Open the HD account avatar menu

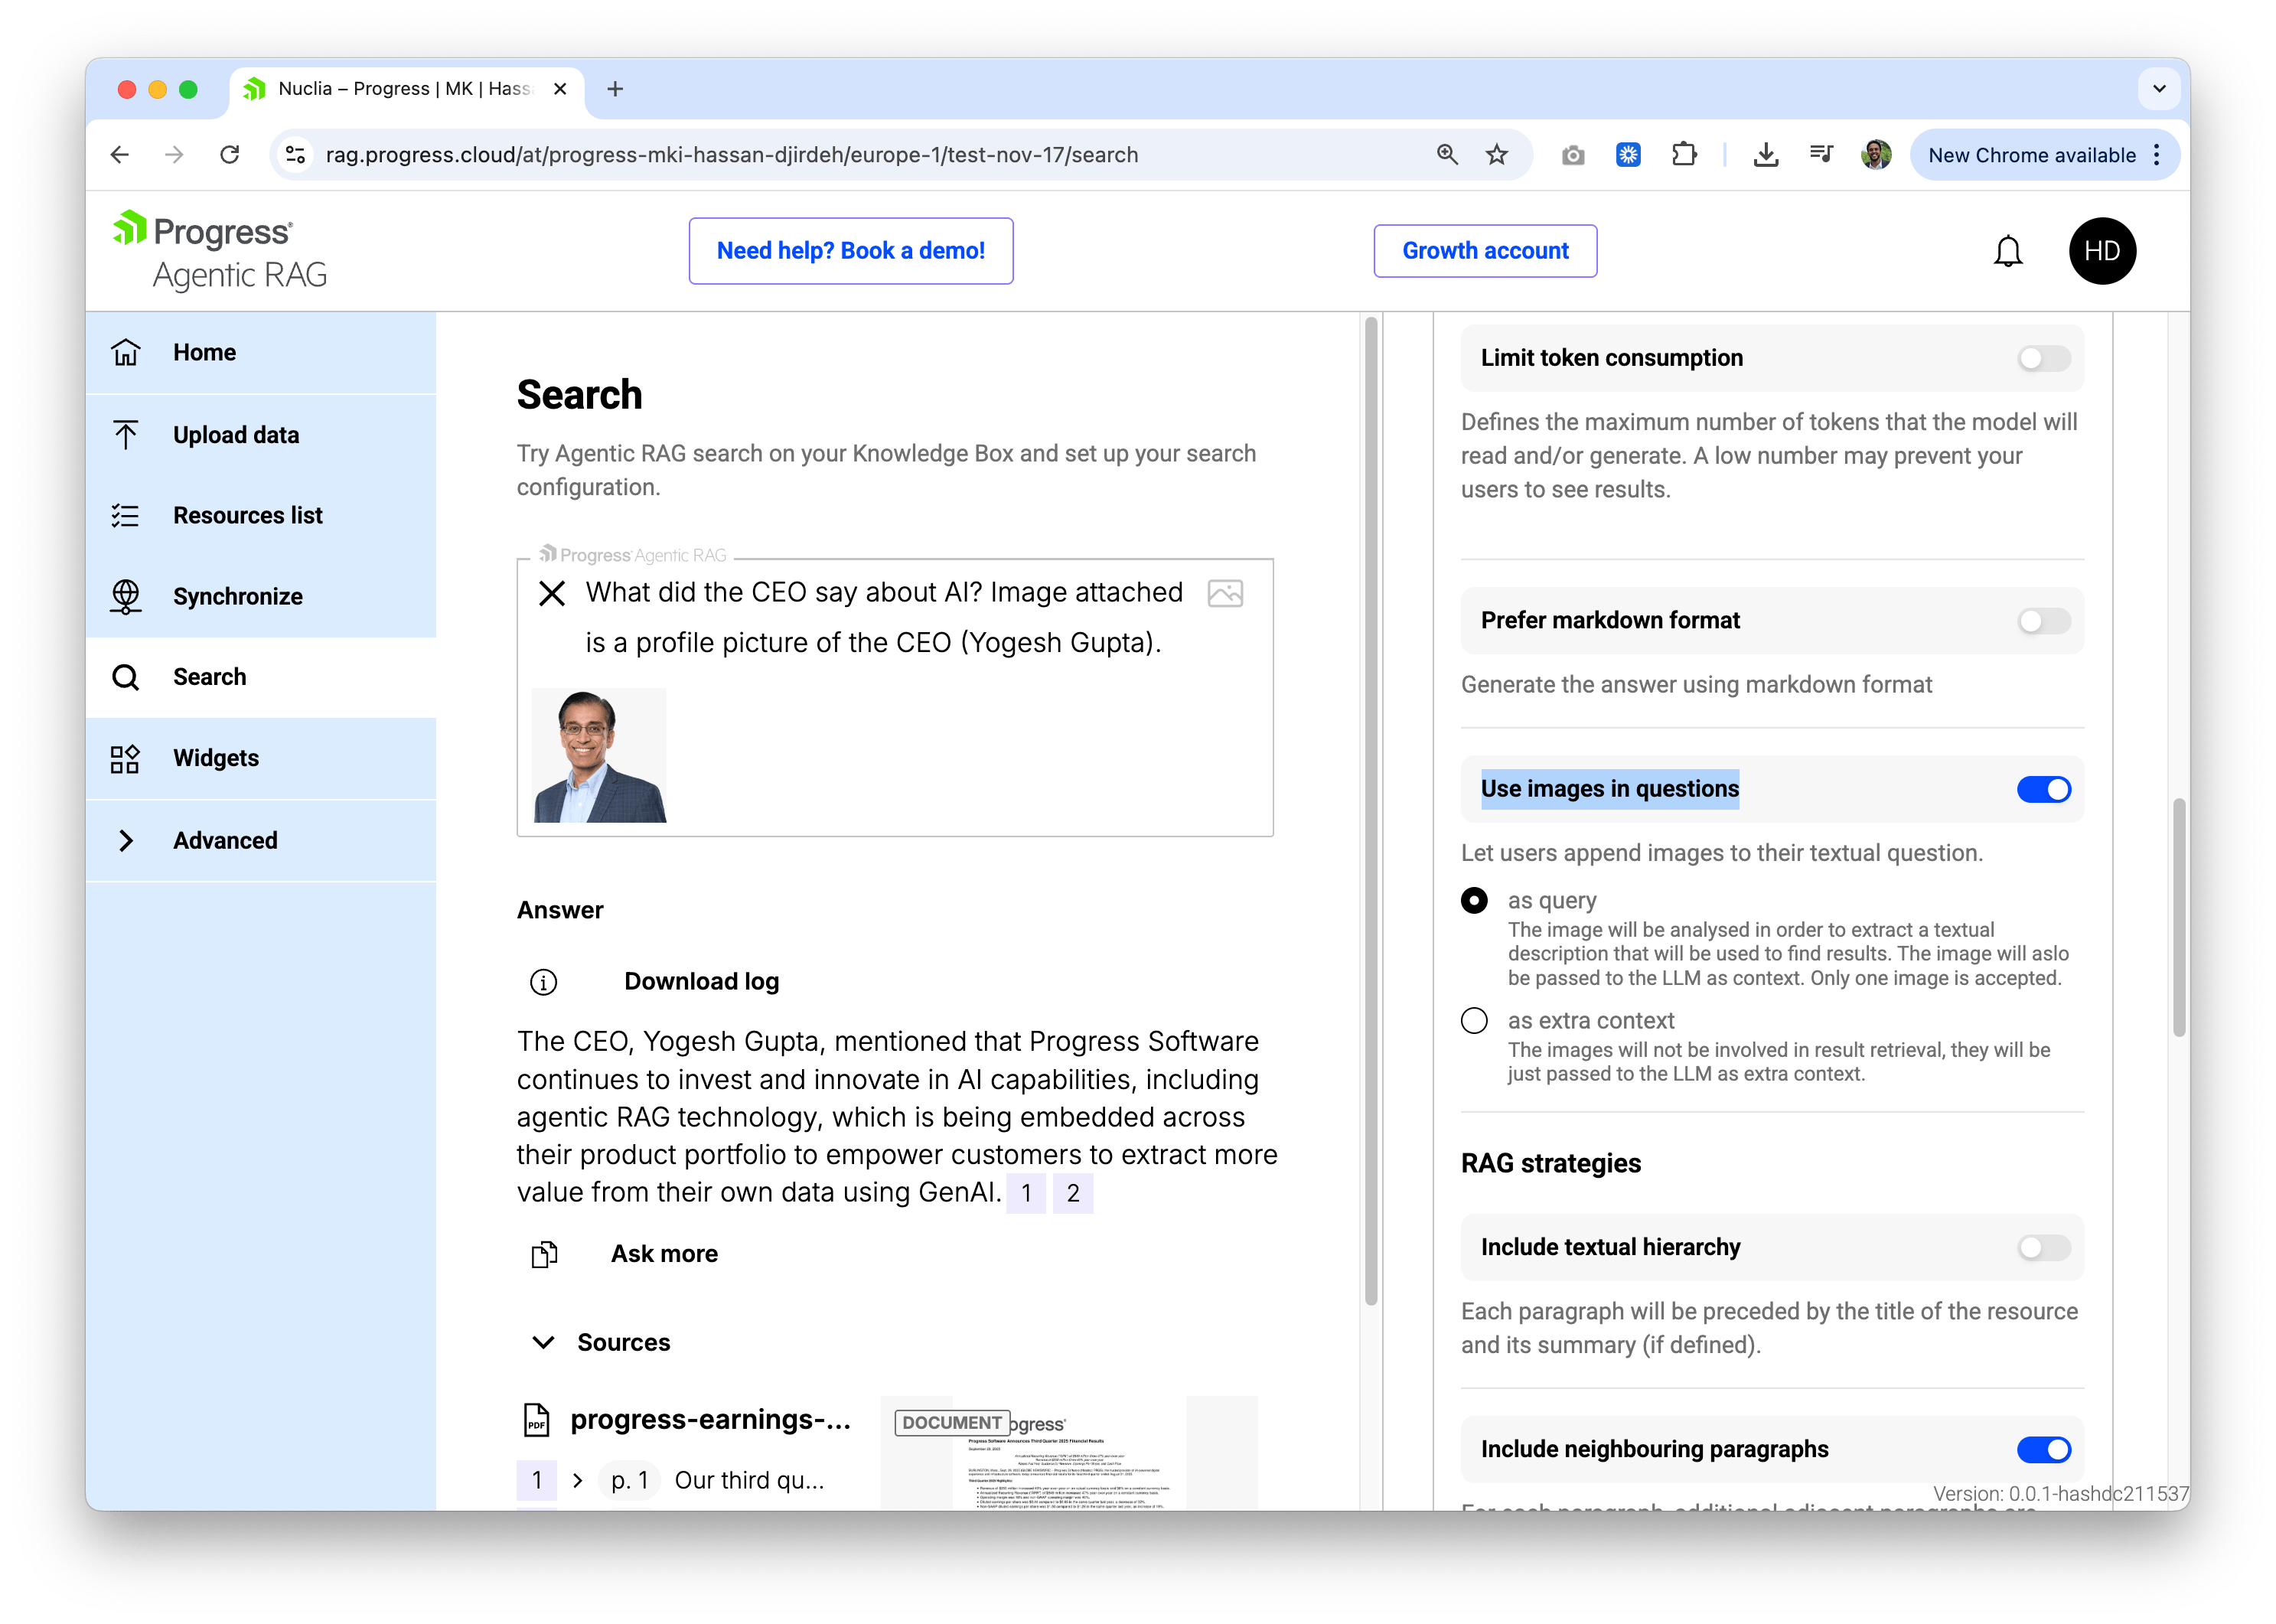pyautogui.click(x=2102, y=251)
